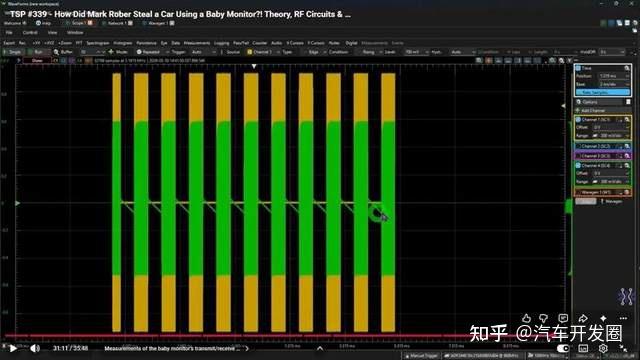Share the video using the arrow icon
Image resolution: width=640 pixels, height=360 pixels.
(x=583, y=318)
